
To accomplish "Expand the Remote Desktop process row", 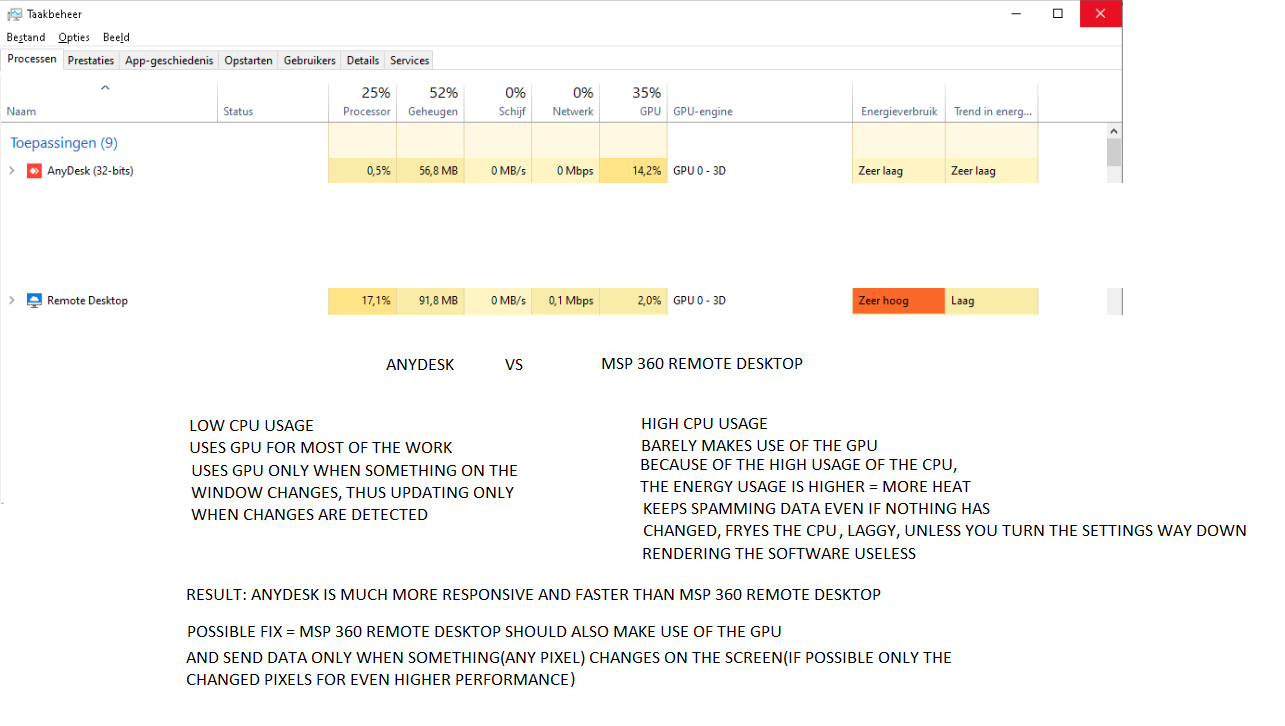I will point(12,301).
